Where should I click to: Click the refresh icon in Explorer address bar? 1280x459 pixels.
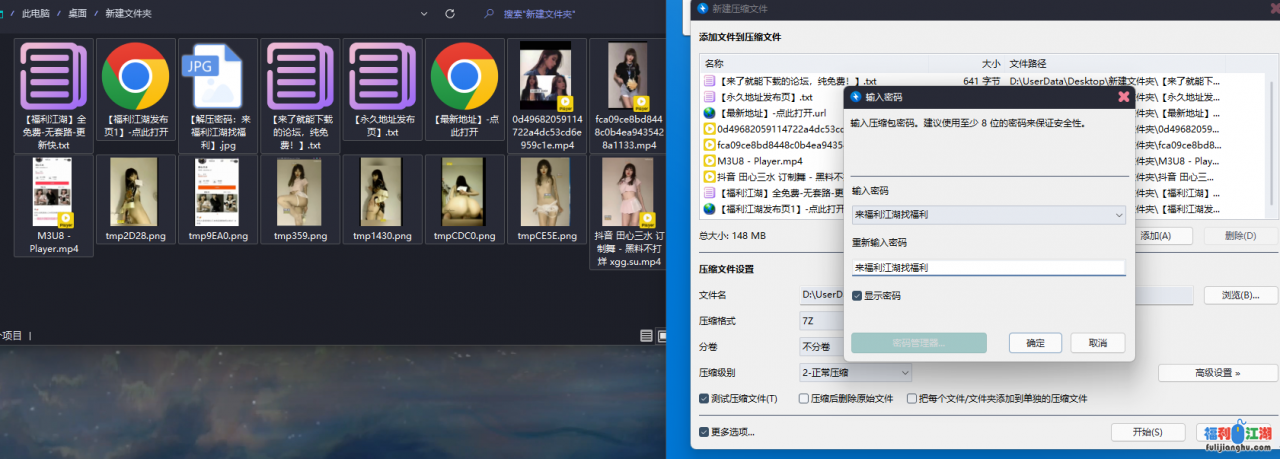pos(450,14)
